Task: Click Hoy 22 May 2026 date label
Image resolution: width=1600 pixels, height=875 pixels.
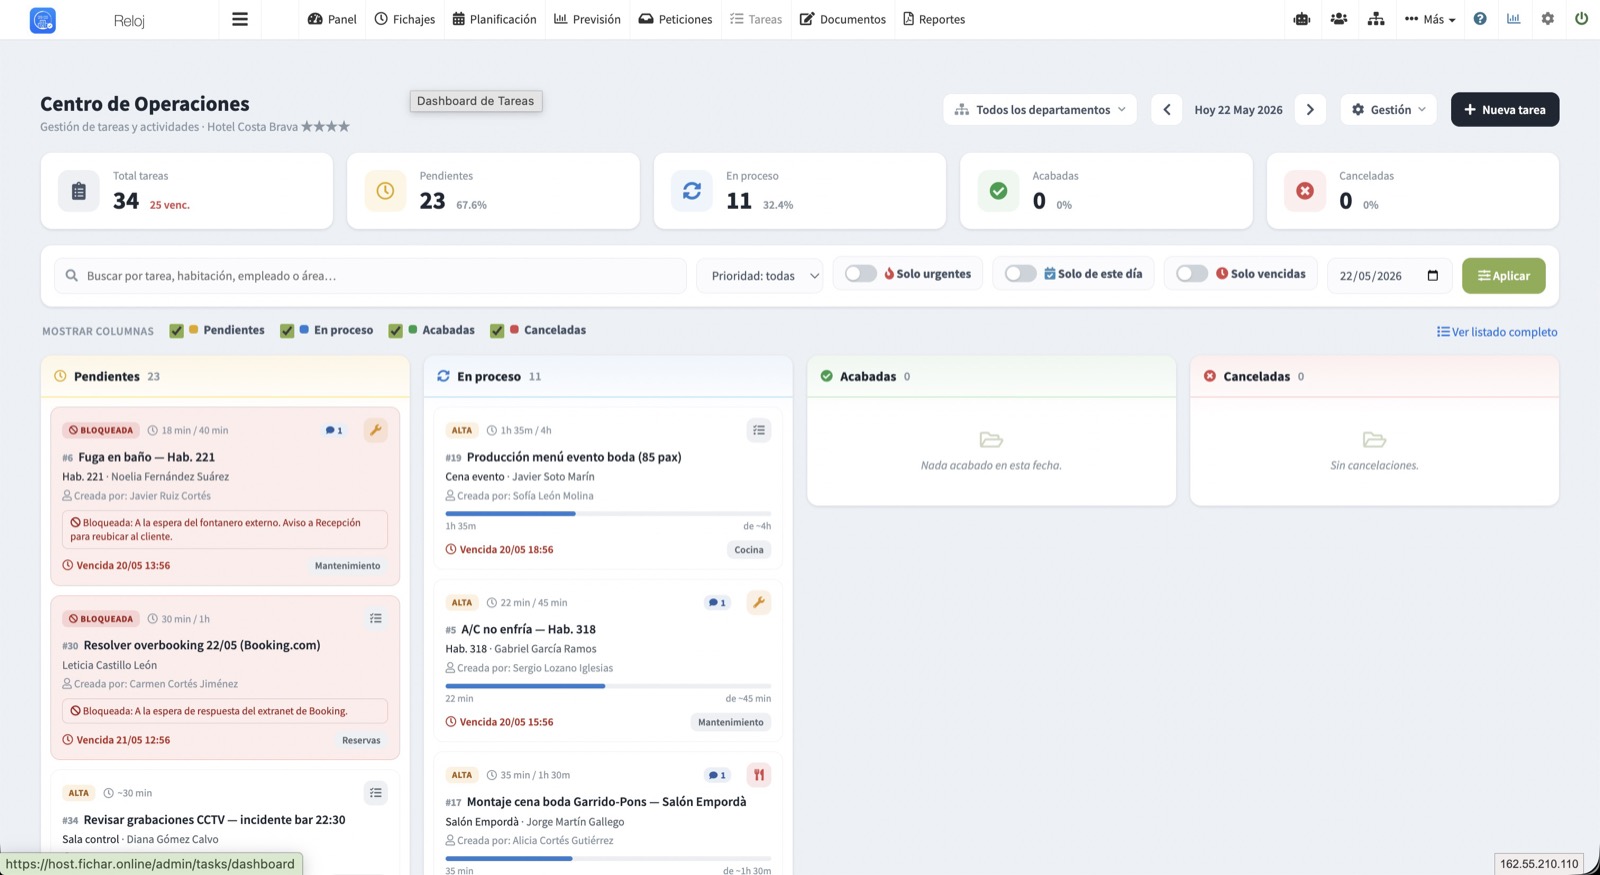Action: [x=1238, y=110]
